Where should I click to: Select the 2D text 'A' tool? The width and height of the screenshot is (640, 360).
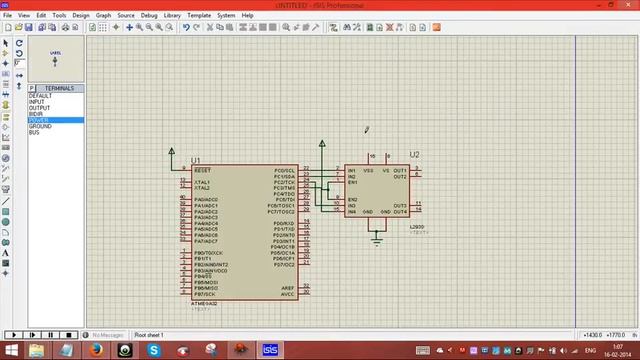tap(6, 253)
